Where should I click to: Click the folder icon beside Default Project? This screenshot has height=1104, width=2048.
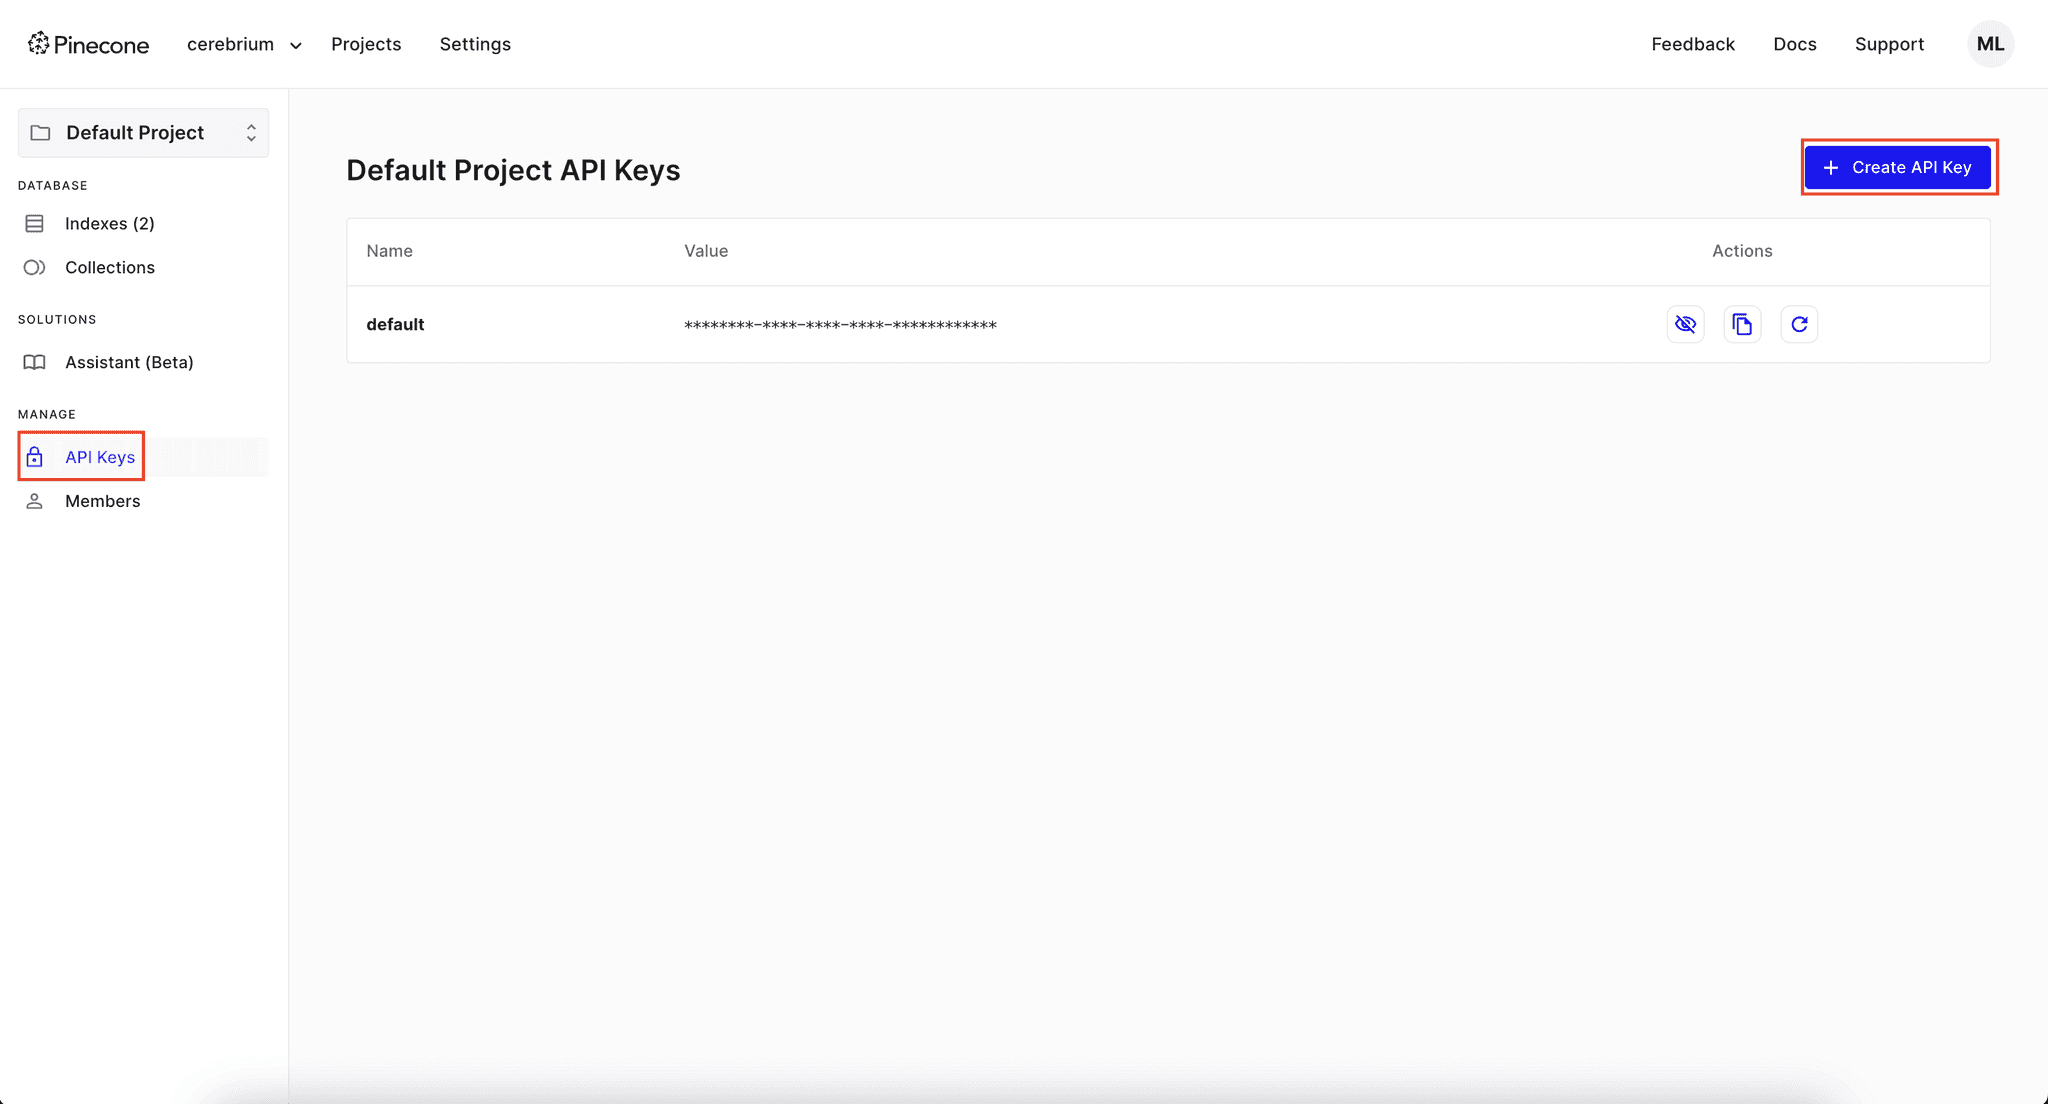point(40,132)
